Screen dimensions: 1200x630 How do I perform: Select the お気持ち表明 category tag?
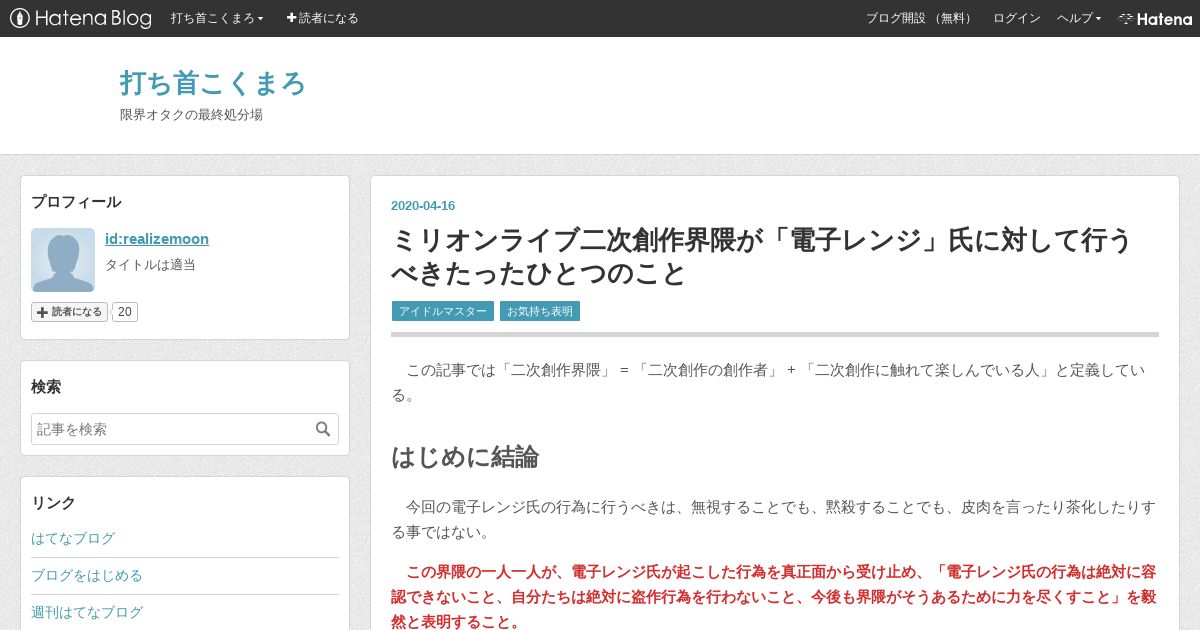540,311
